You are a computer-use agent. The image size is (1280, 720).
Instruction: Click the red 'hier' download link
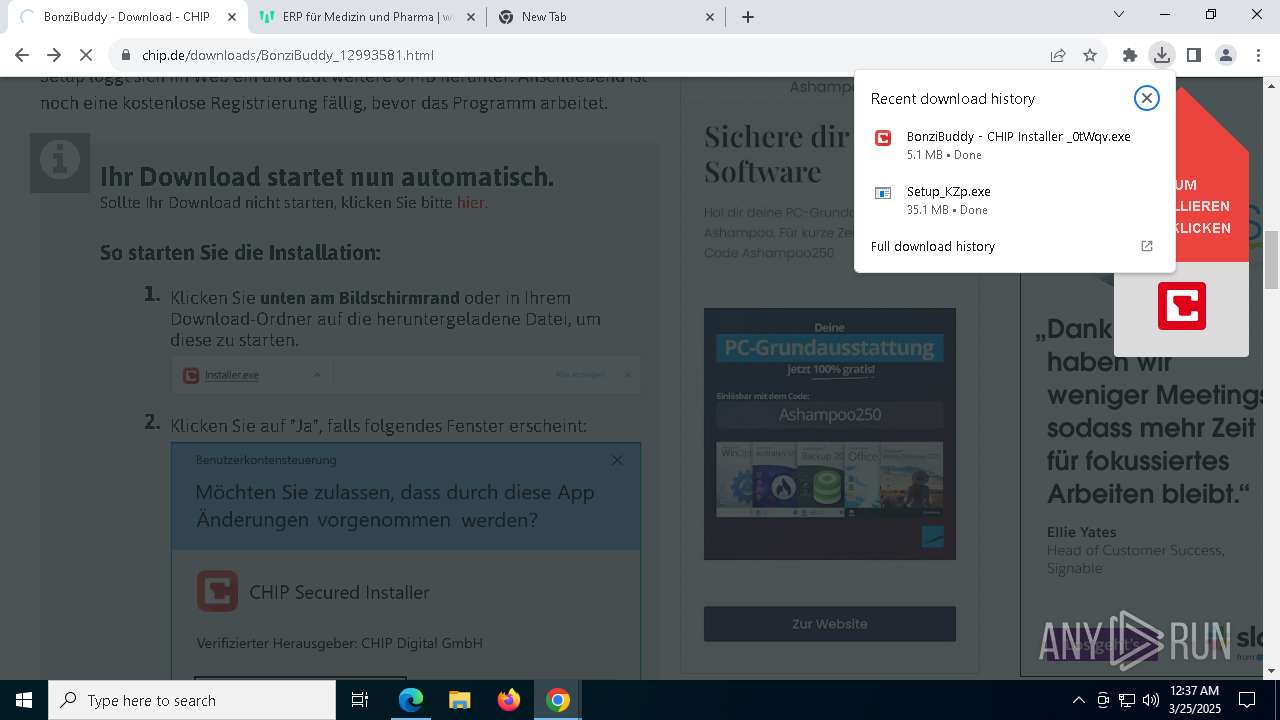pos(470,203)
